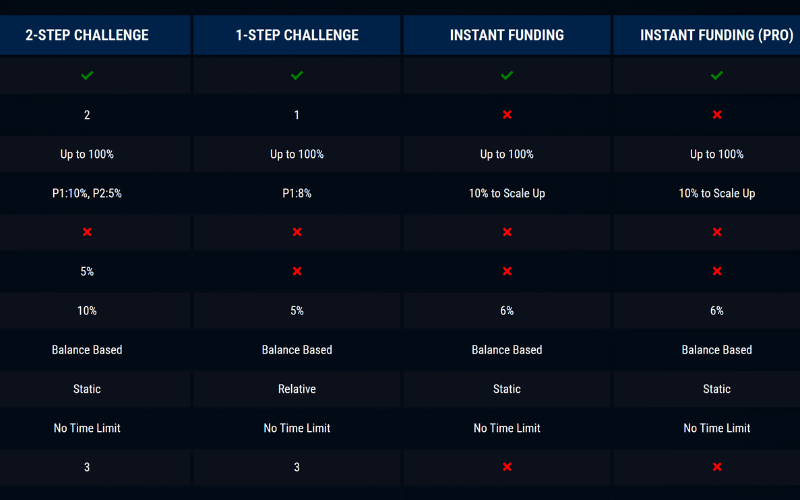Click 'No Time Limit' under 1-Step Challenge
Image resolution: width=800 pixels, height=500 pixels.
point(297,428)
